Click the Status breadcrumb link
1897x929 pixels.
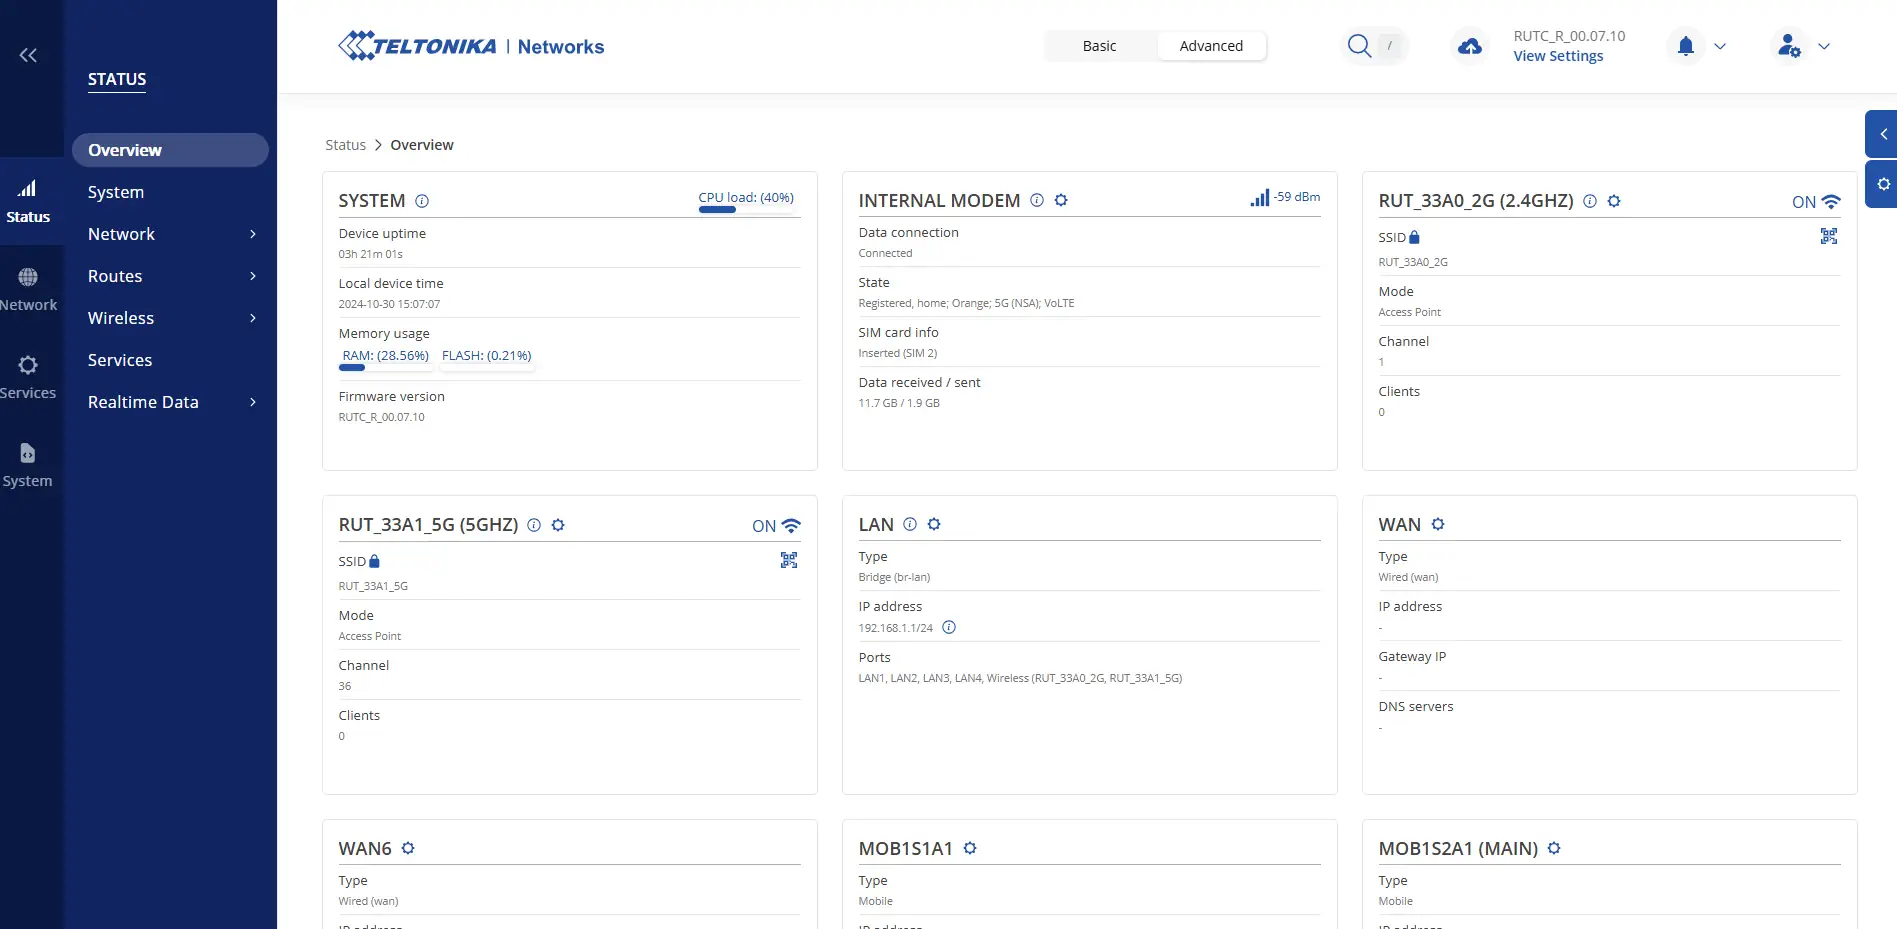coord(345,145)
